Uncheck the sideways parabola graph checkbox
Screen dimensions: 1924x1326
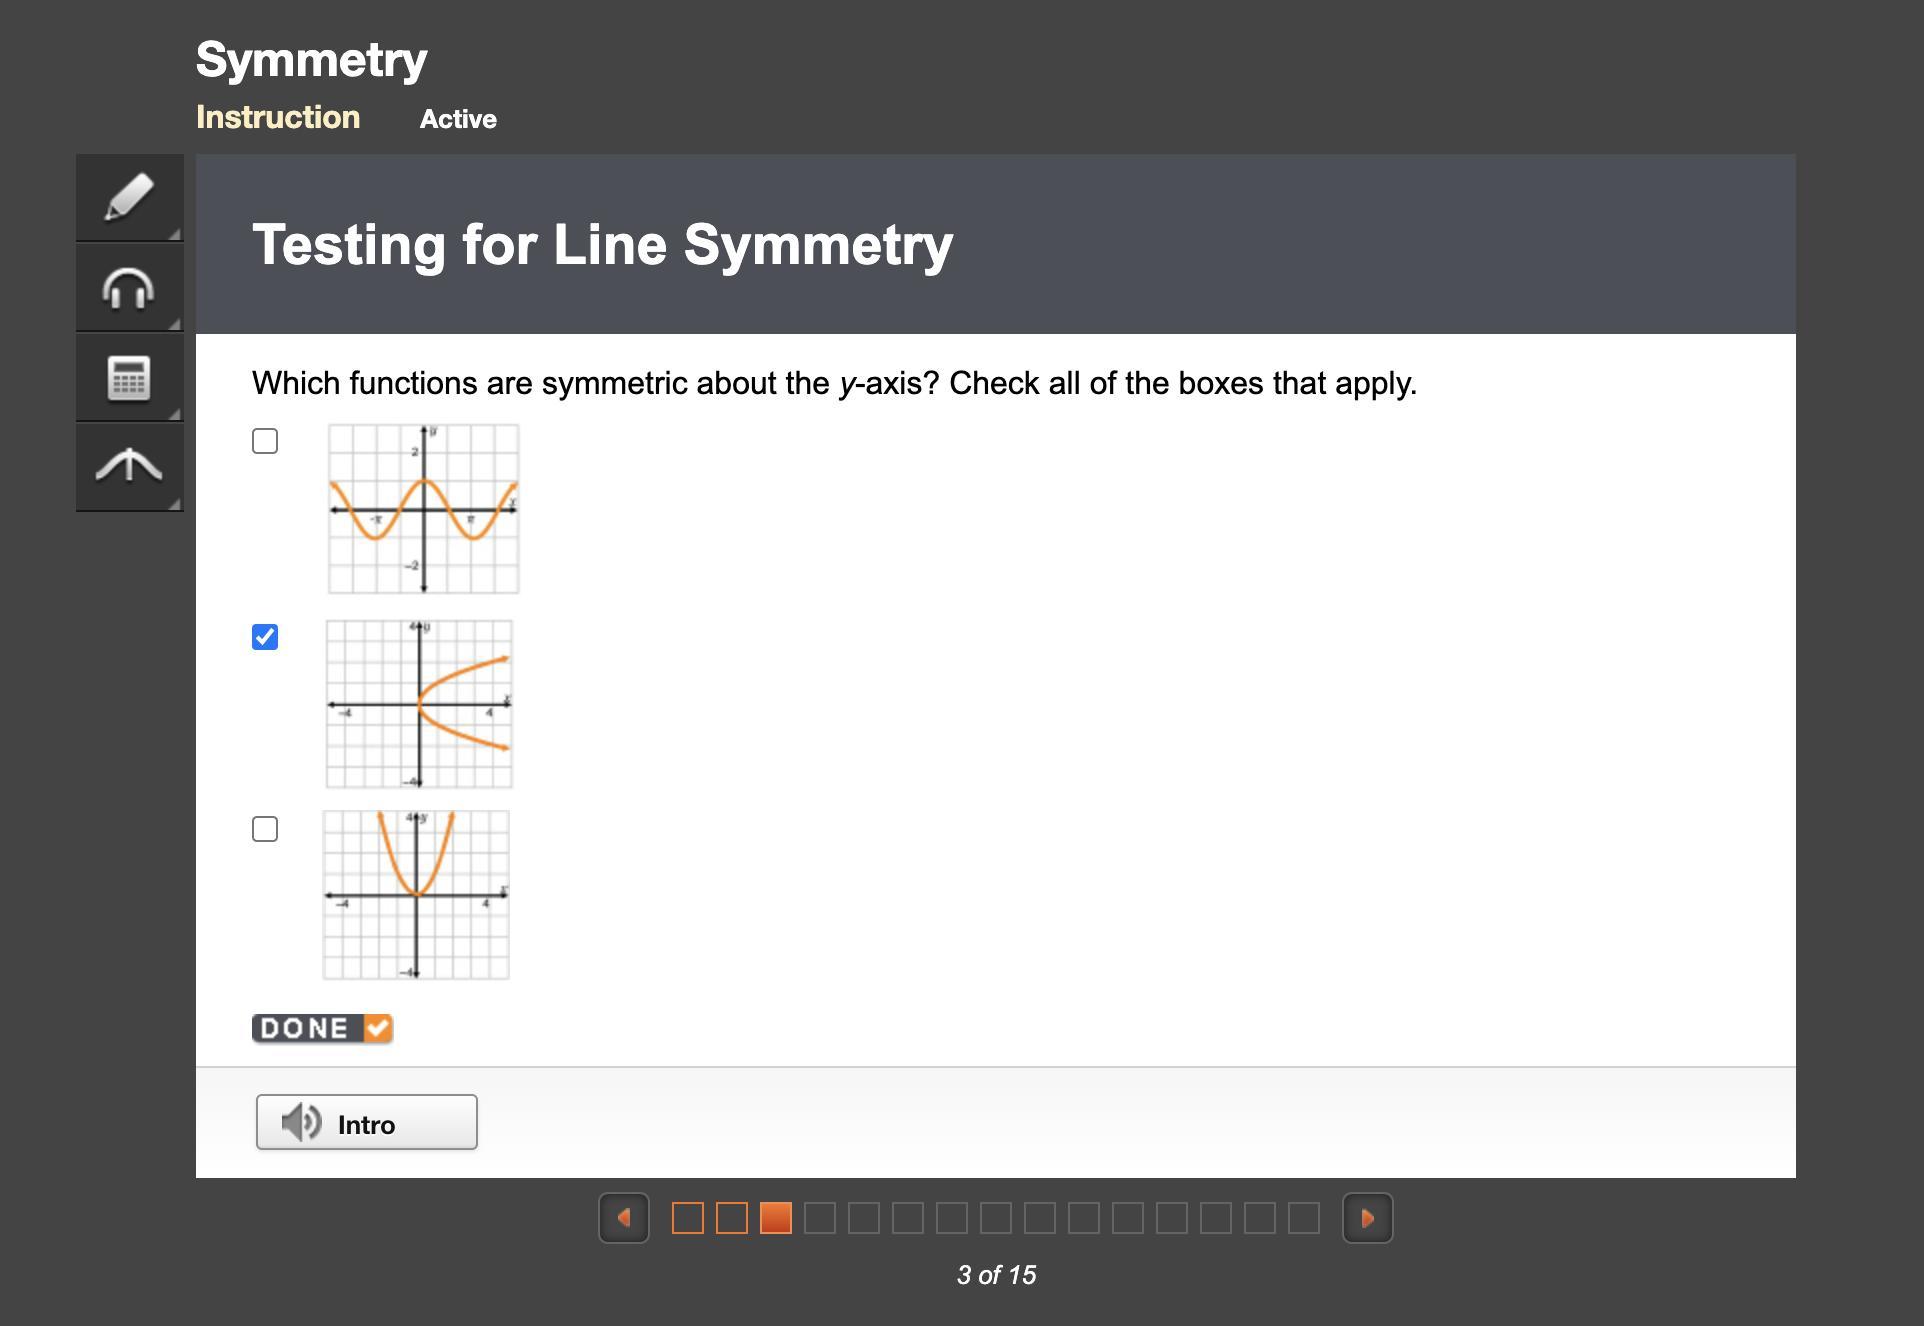pyautogui.click(x=265, y=637)
